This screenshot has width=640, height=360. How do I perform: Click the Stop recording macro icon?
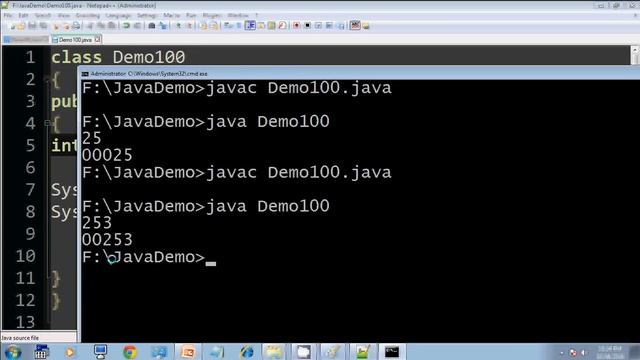pos(307,26)
